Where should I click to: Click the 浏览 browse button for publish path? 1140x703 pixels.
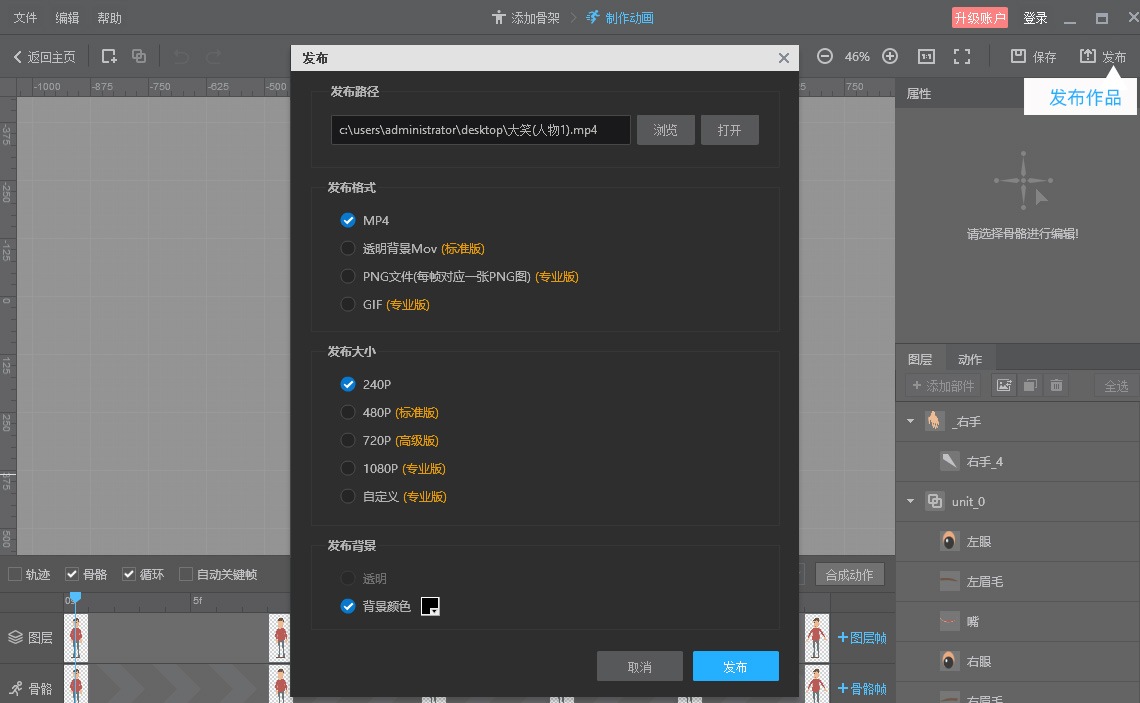point(665,129)
